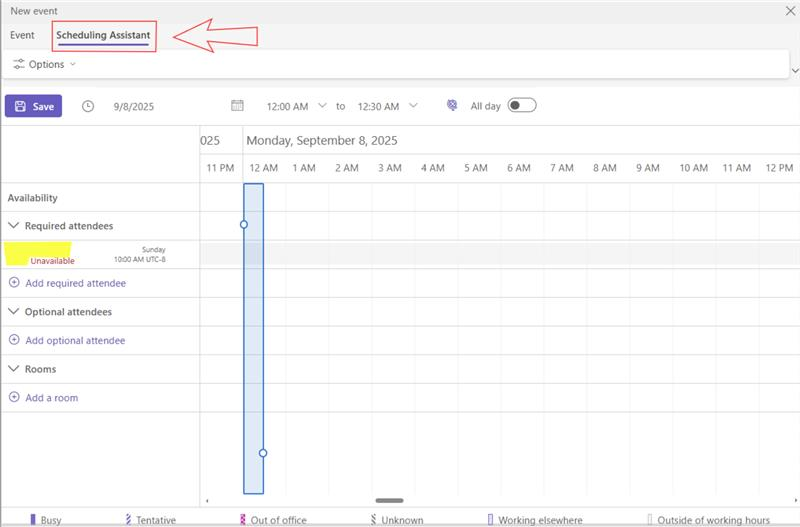Open the 12:00 AM start time dropdown
Image resolution: width=800 pixels, height=527 pixels.
[x=322, y=106]
